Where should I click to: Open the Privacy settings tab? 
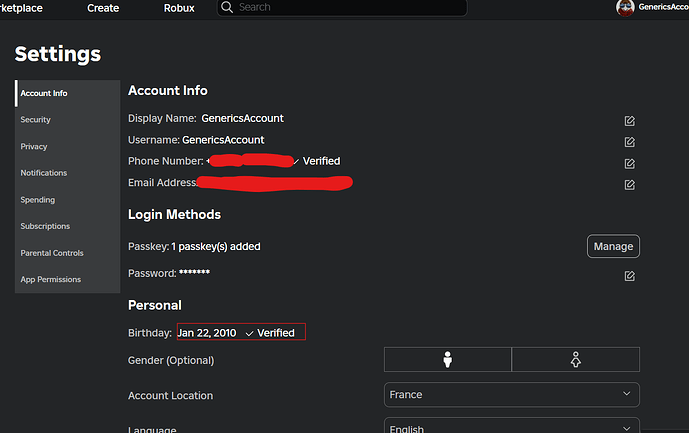point(34,146)
